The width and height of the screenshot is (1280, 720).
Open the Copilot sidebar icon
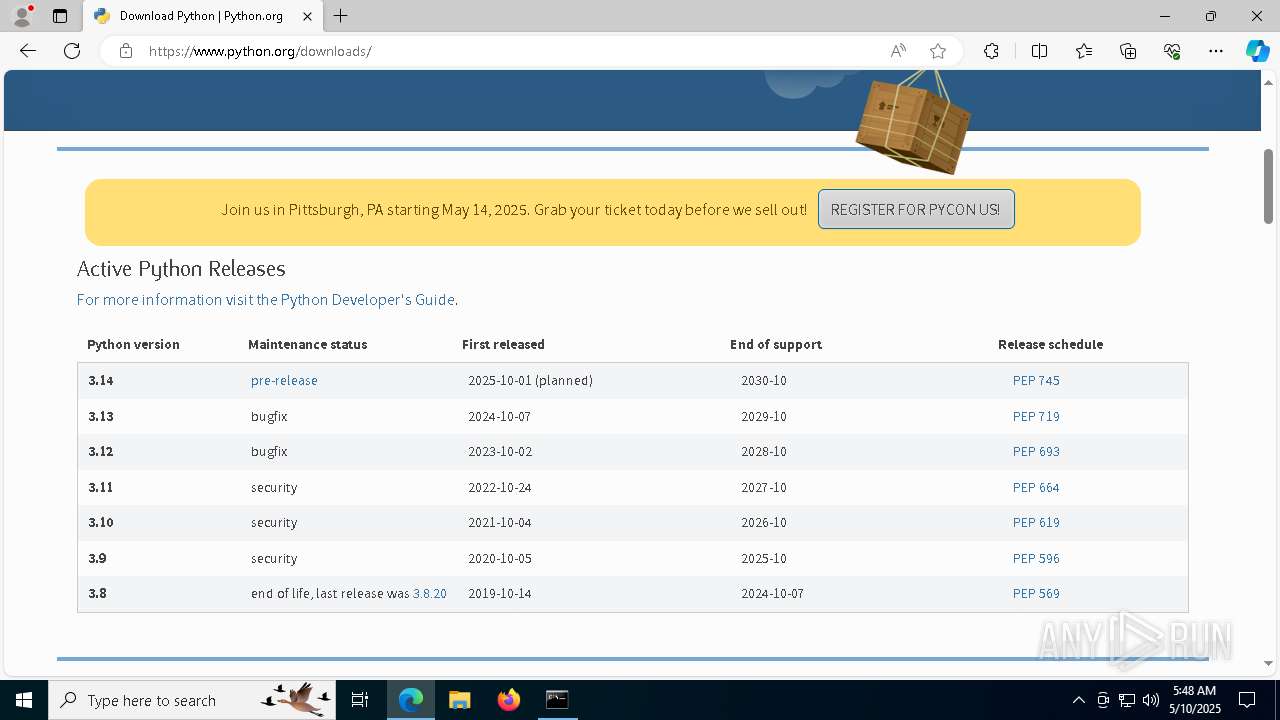tap(1257, 51)
